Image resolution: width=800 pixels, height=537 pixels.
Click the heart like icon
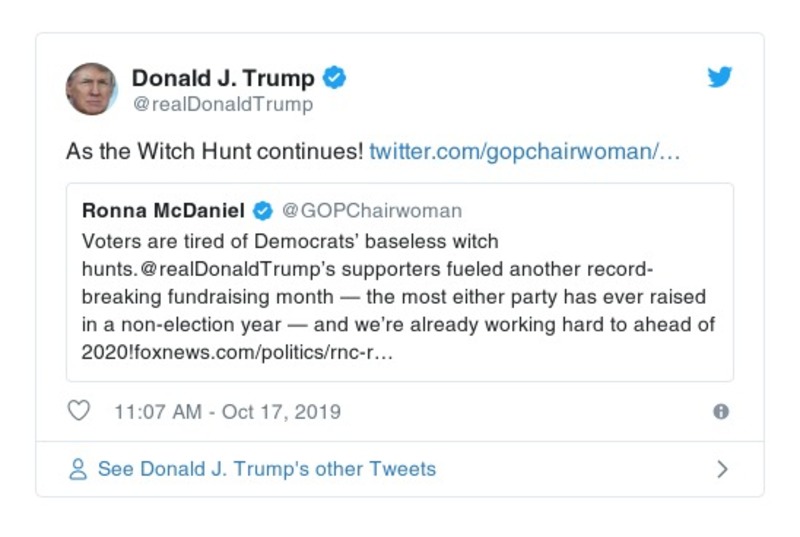(x=78, y=411)
